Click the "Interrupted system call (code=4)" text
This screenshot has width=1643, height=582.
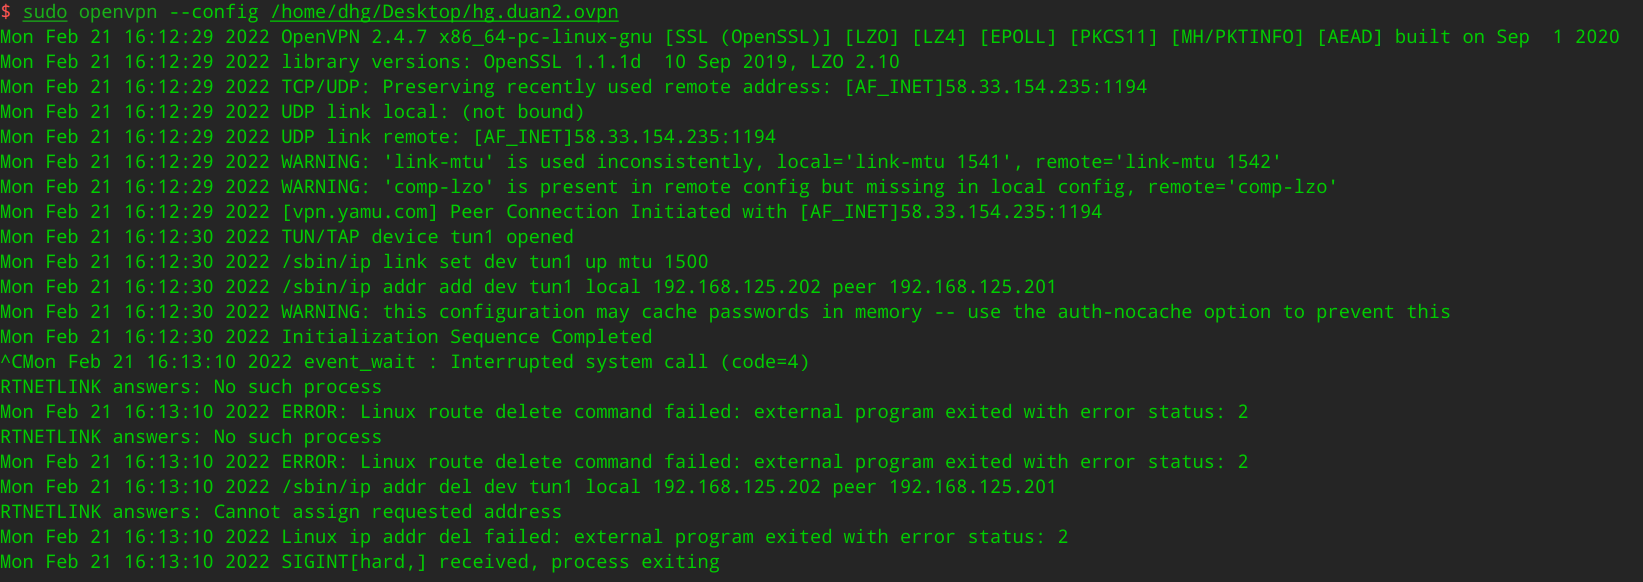629,362
